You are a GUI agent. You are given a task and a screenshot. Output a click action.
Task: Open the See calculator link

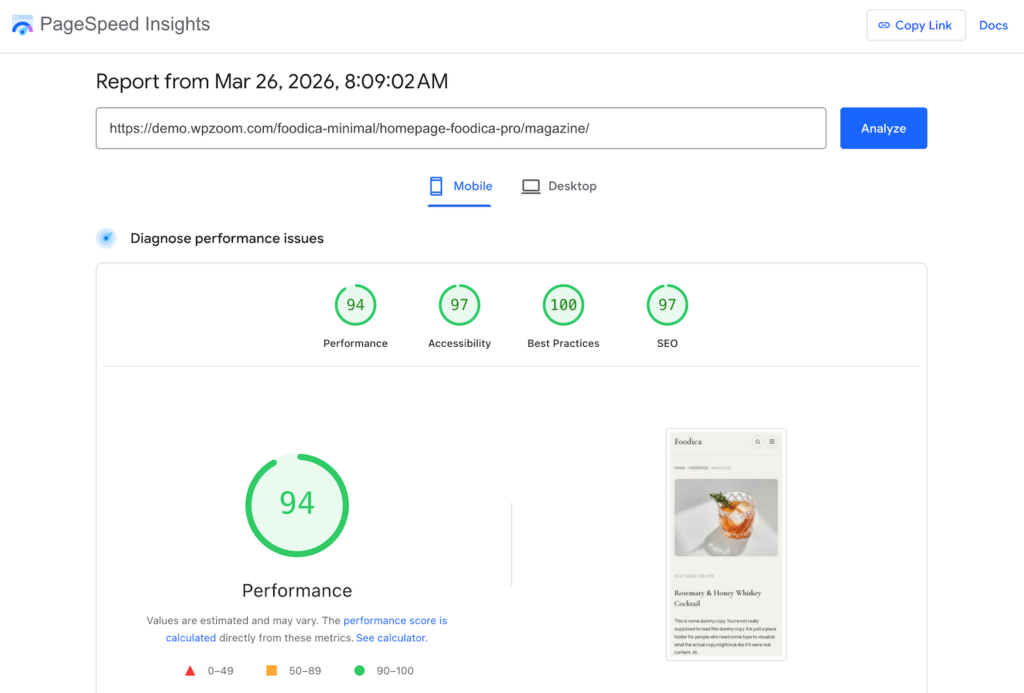(391, 638)
